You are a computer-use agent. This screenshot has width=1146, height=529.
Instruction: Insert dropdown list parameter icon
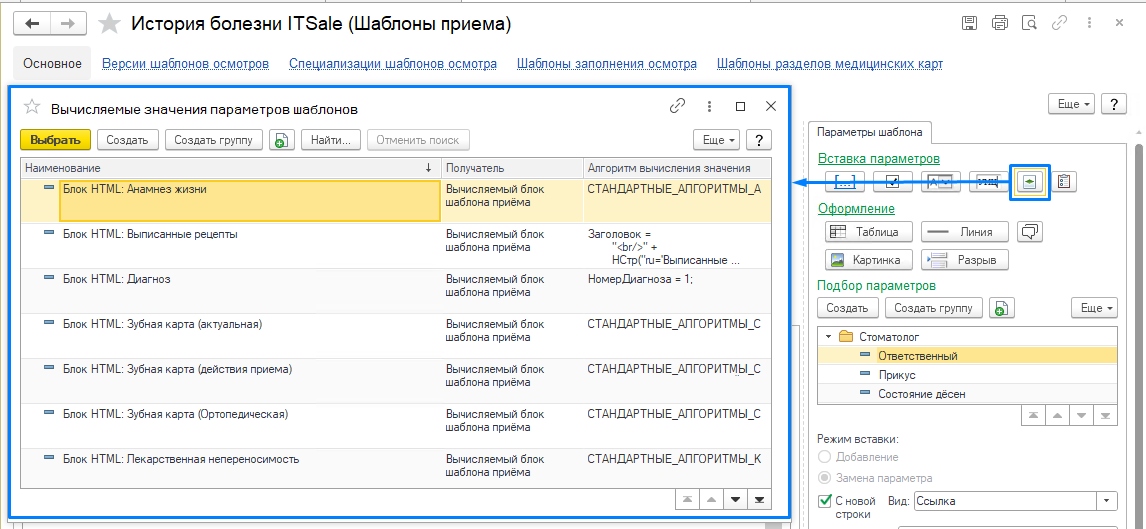coord(940,183)
